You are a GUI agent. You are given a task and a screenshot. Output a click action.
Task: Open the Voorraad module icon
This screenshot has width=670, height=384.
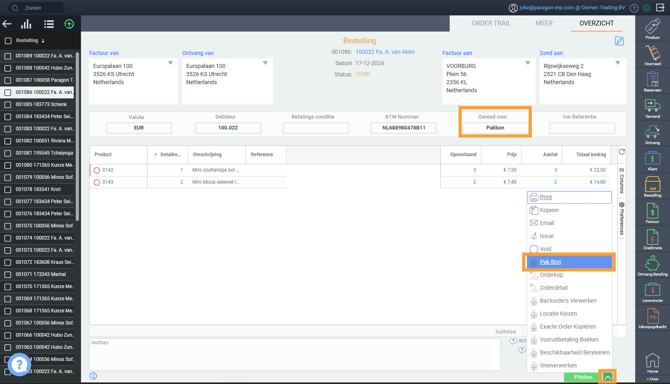click(x=652, y=53)
